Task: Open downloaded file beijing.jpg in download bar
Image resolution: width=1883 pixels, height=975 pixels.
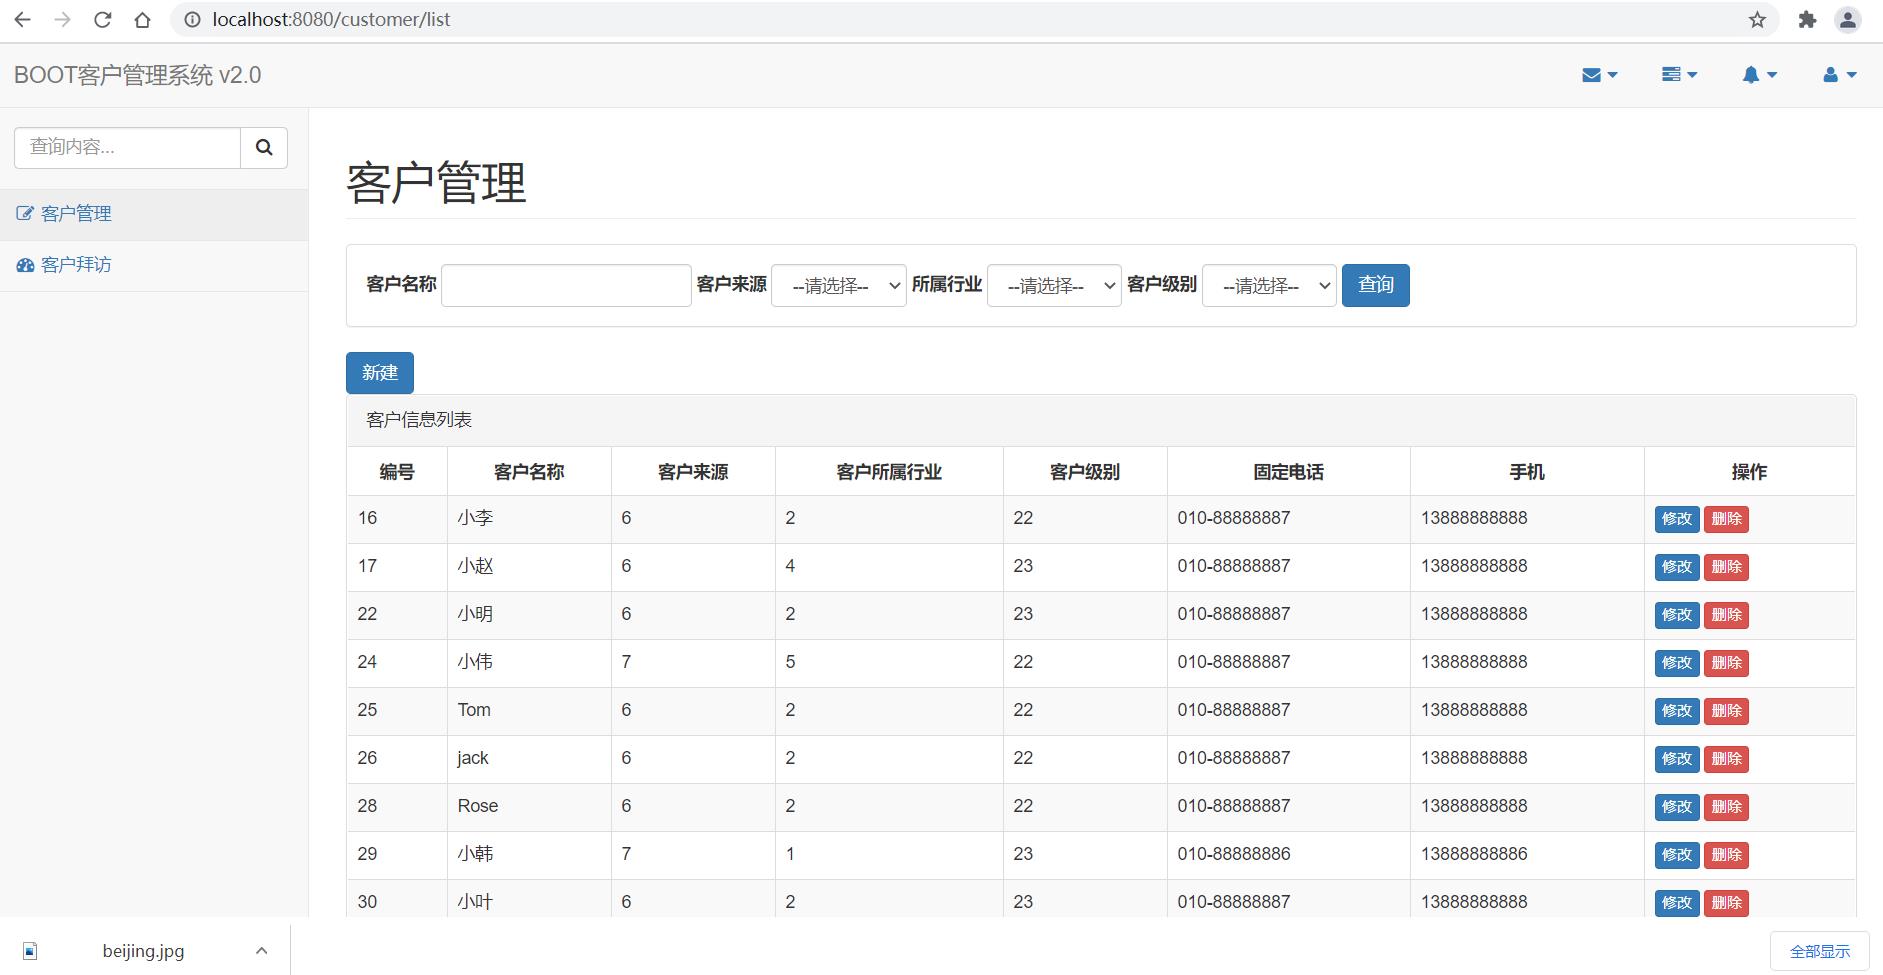Action: click(x=143, y=951)
